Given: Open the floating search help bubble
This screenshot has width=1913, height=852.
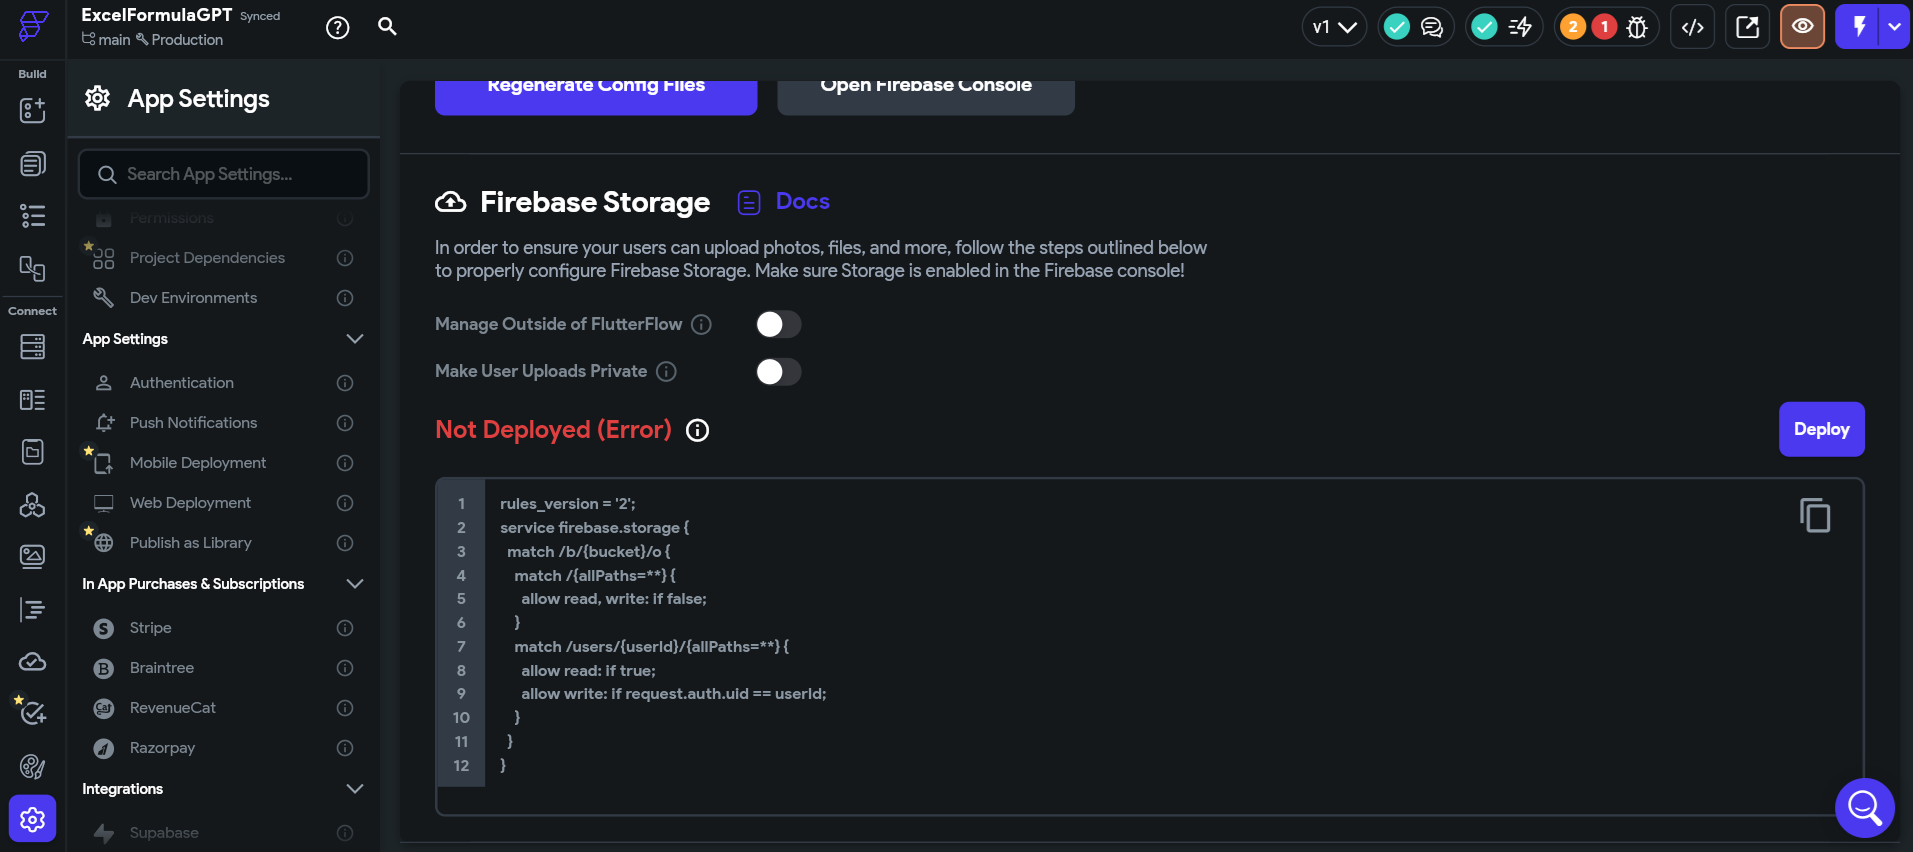Looking at the screenshot, I should pos(1865,807).
